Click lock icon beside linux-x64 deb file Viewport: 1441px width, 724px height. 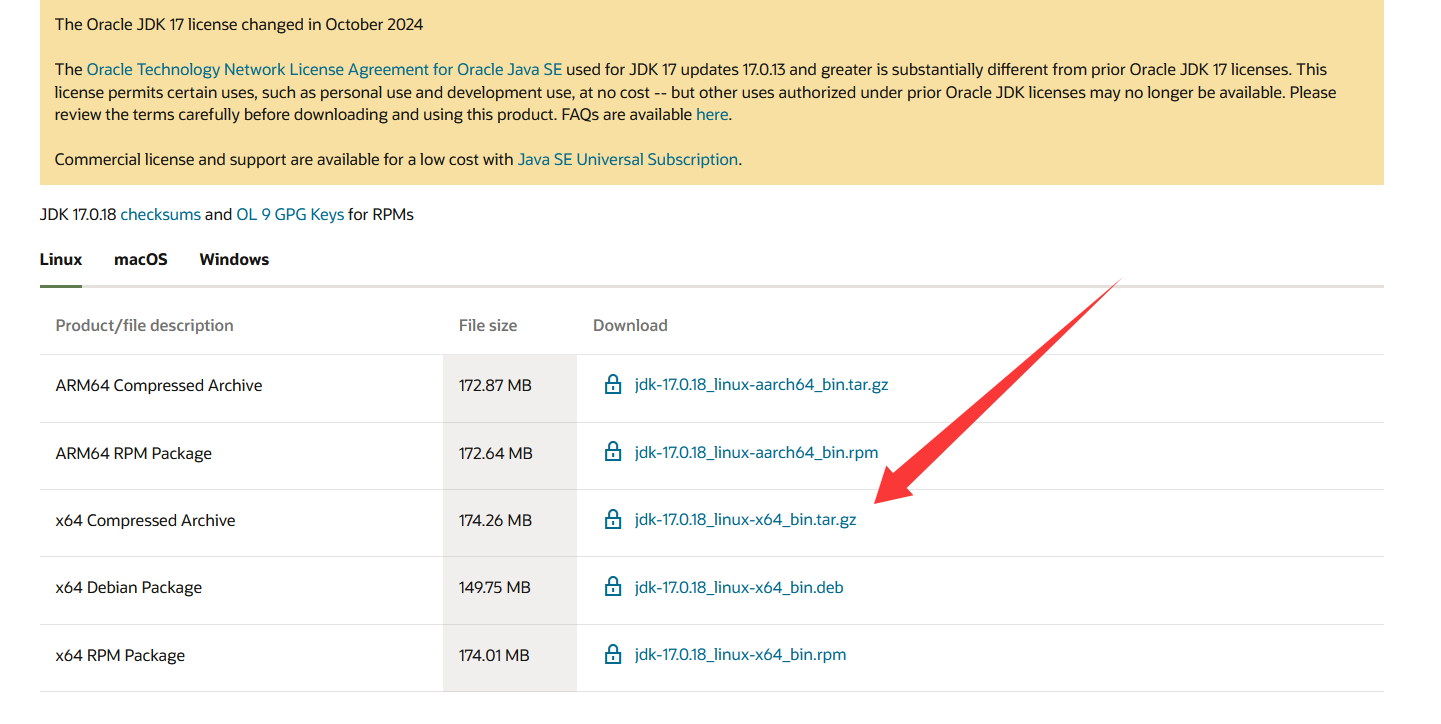[613, 588]
